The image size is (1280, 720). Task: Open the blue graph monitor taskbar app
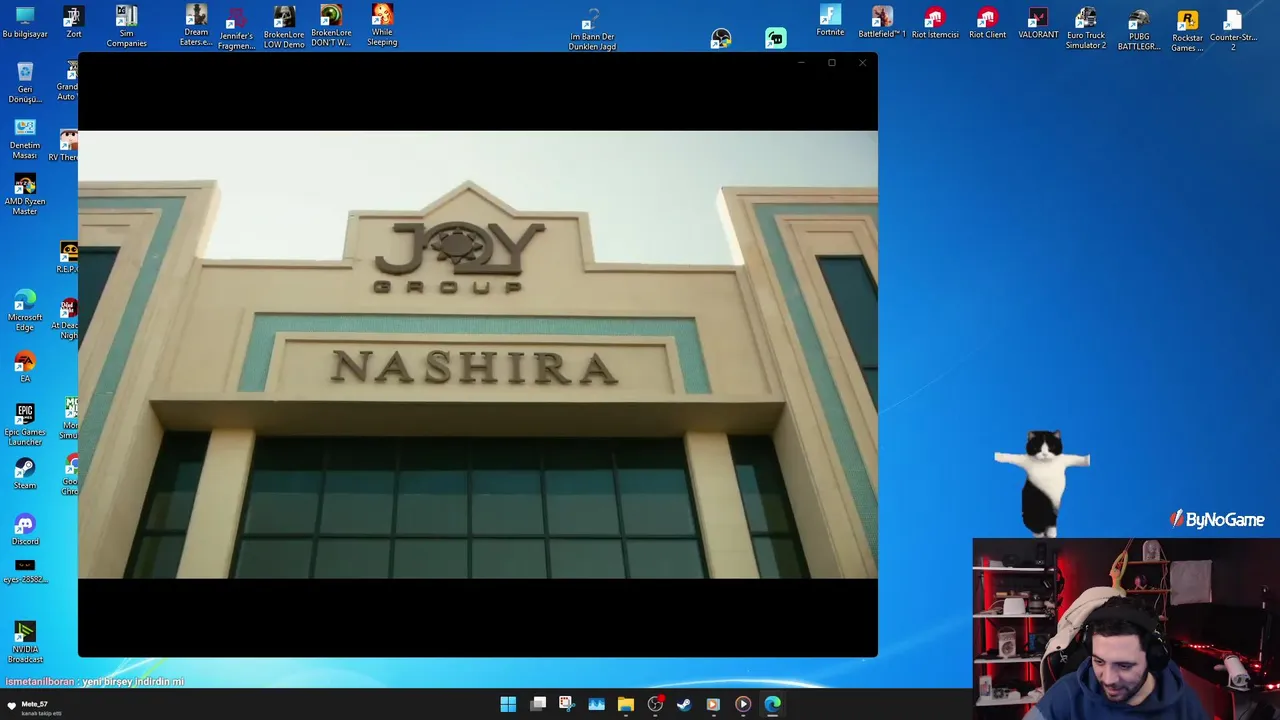pos(596,704)
